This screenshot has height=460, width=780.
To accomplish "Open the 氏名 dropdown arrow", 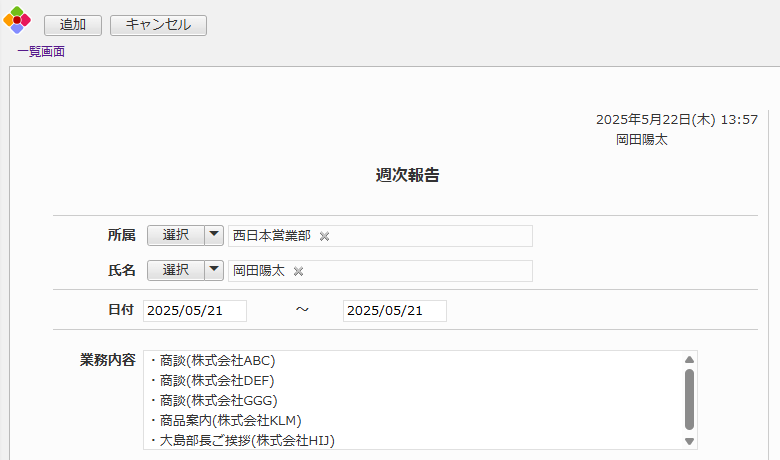I will (214, 270).
